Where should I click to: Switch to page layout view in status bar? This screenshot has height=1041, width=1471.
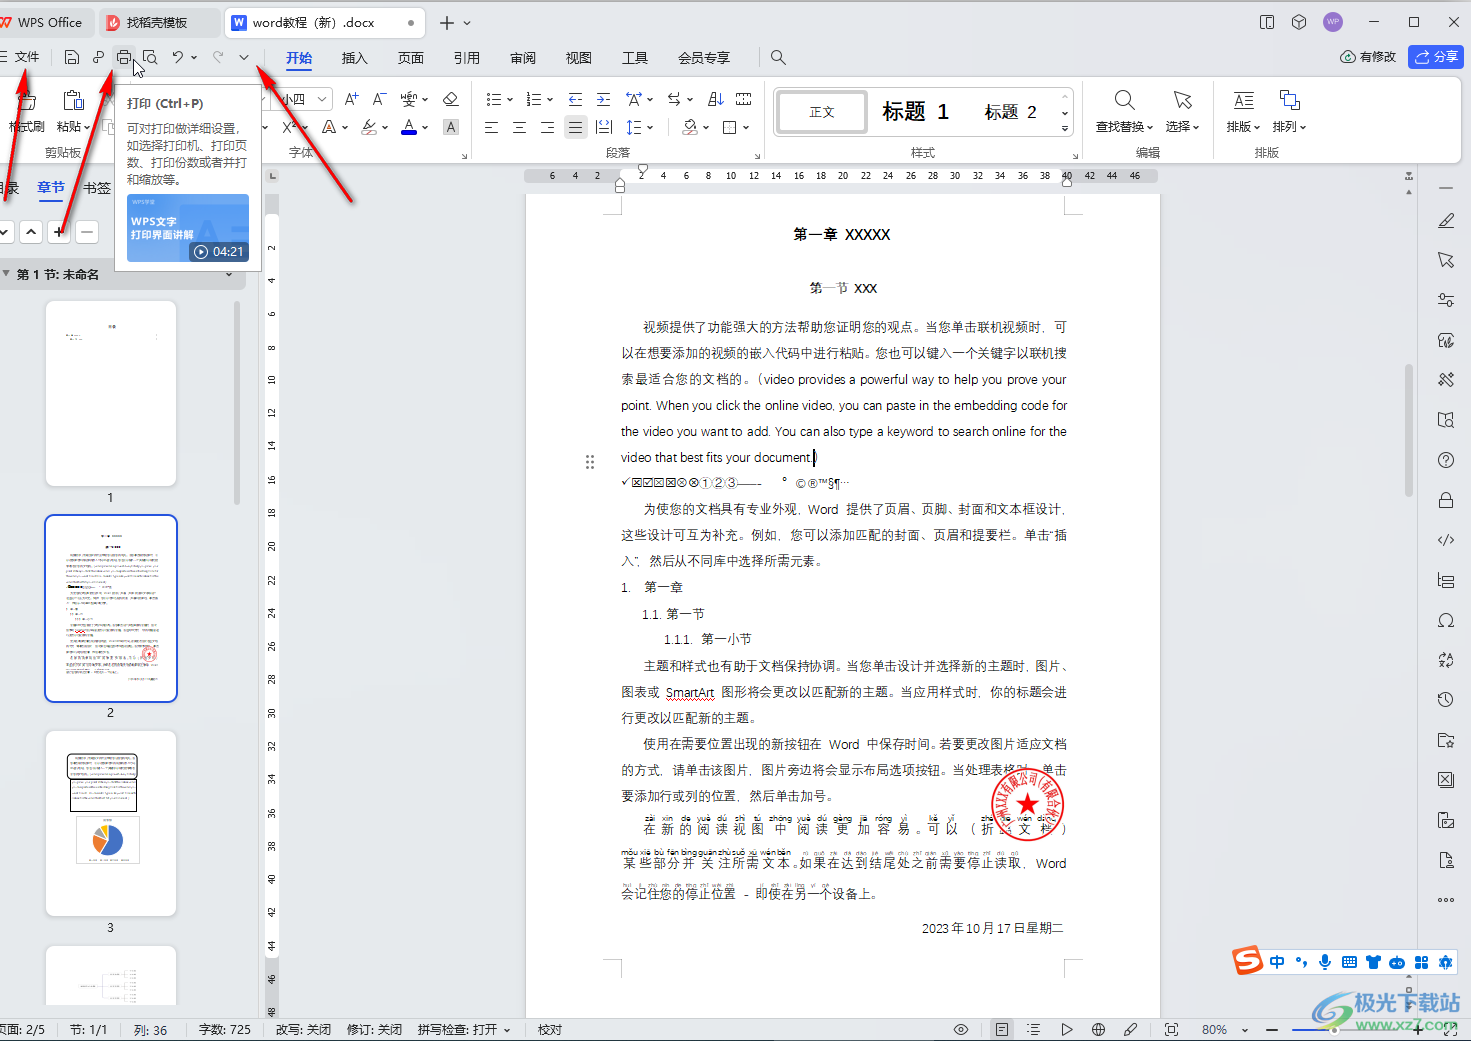coord(1001,1029)
